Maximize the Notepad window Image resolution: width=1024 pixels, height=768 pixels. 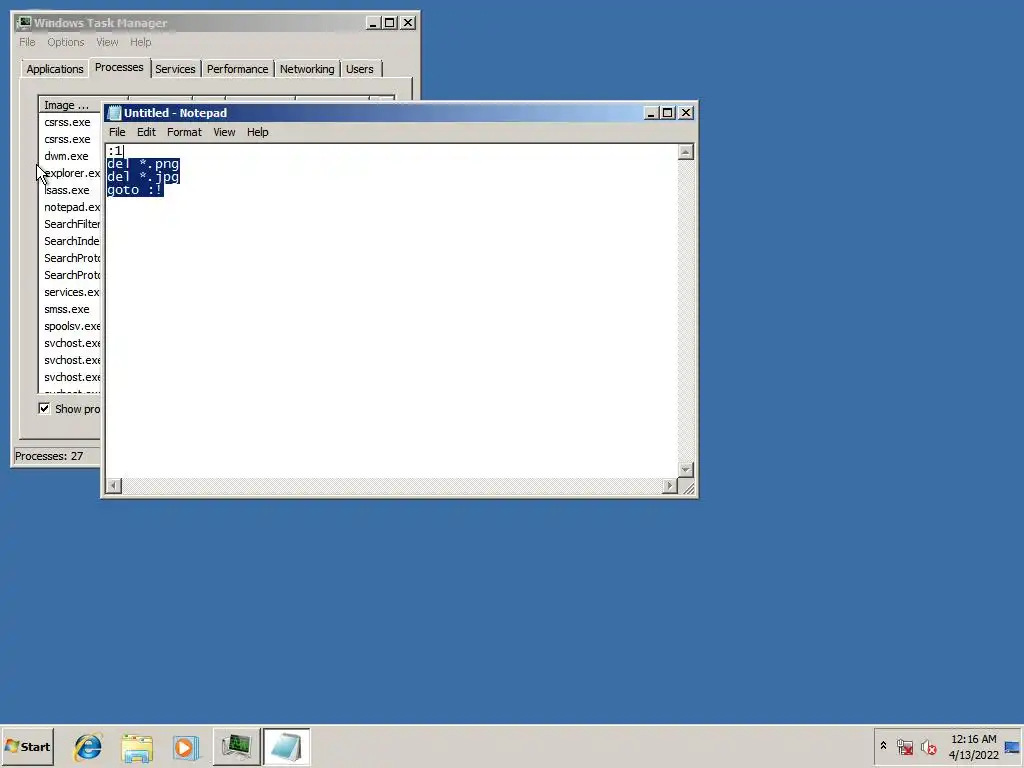click(x=667, y=113)
